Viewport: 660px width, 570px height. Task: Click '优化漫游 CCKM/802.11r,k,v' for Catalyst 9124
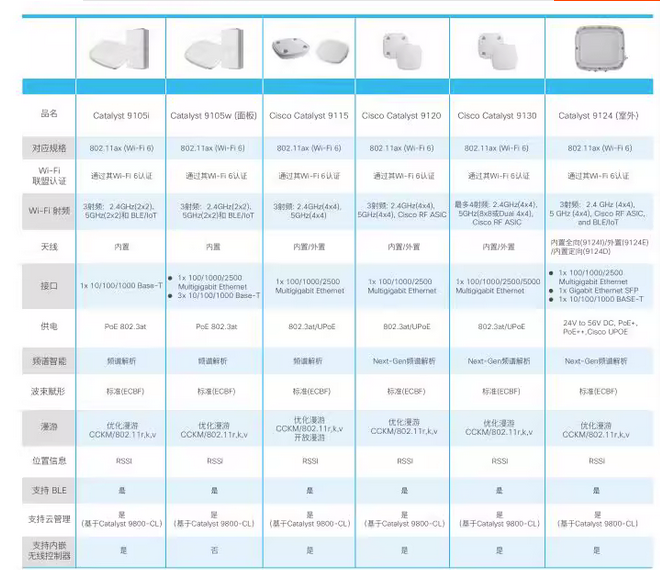tap(596, 430)
